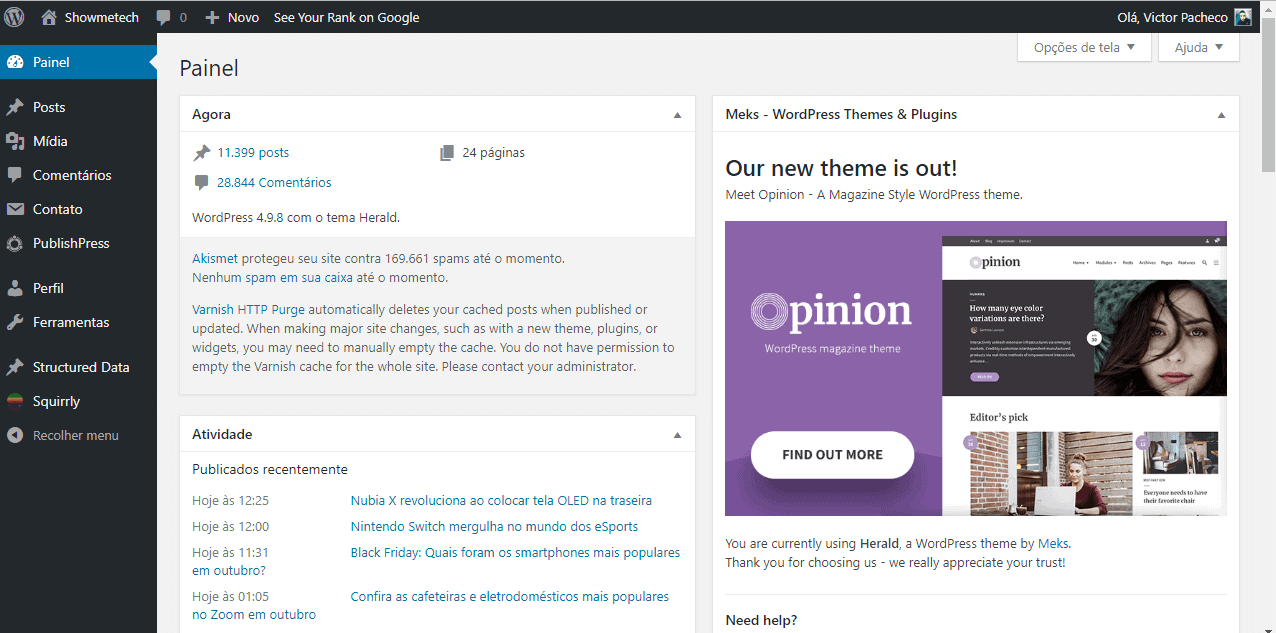The width and height of the screenshot is (1276, 633).
Task: Collapse the Atividade widget with its arrow
Action: click(x=677, y=435)
